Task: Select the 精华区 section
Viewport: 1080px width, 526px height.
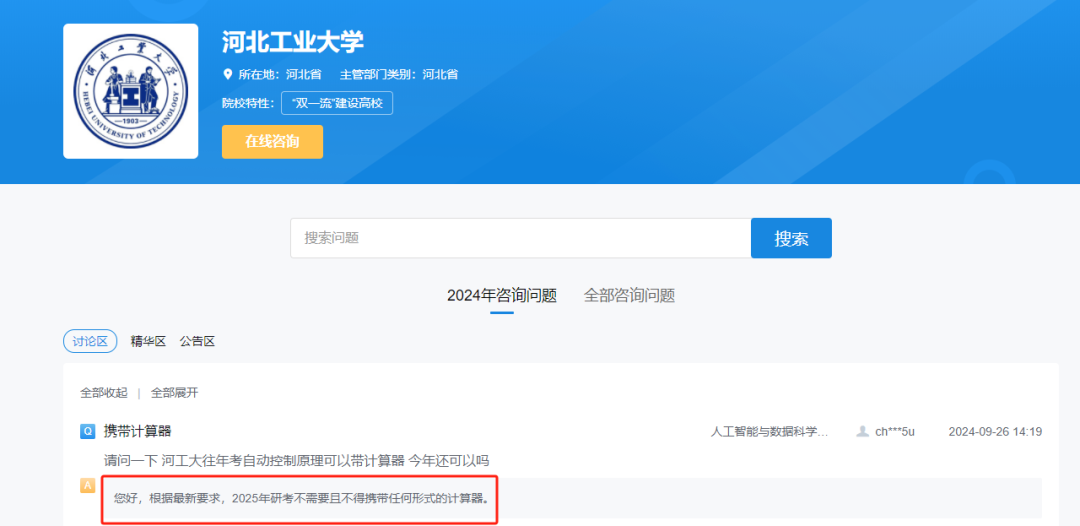Action: (x=149, y=341)
